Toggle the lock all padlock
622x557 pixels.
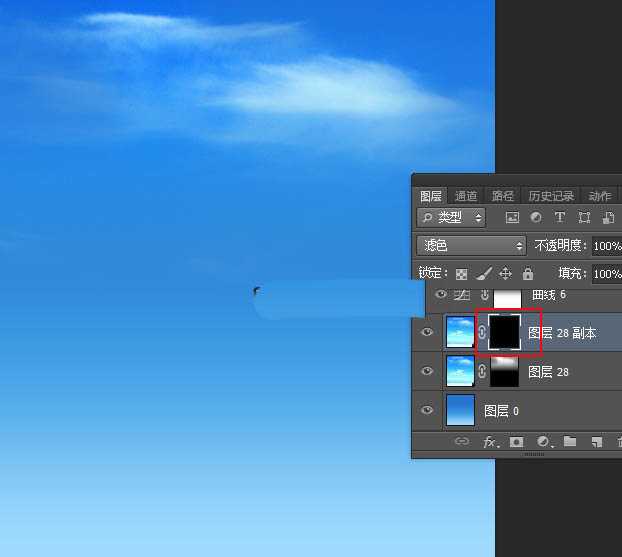(x=528, y=273)
